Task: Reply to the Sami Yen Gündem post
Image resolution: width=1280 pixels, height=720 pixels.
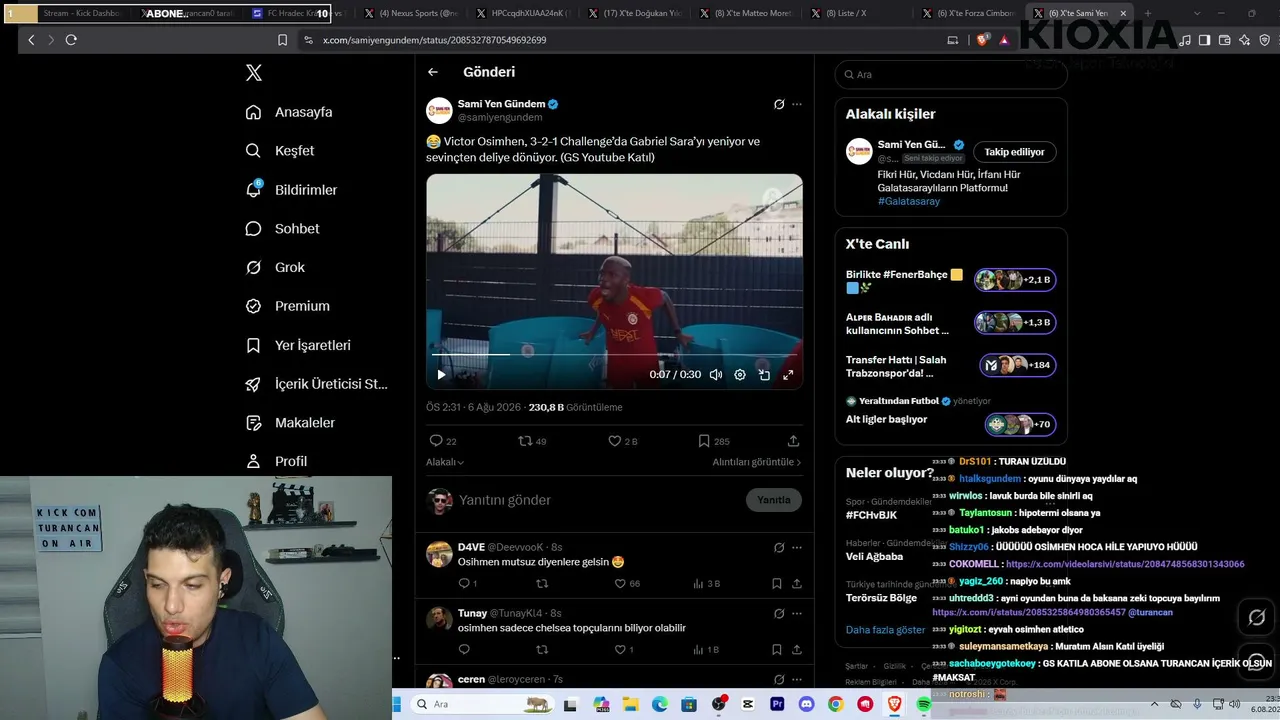Action: click(x=442, y=441)
